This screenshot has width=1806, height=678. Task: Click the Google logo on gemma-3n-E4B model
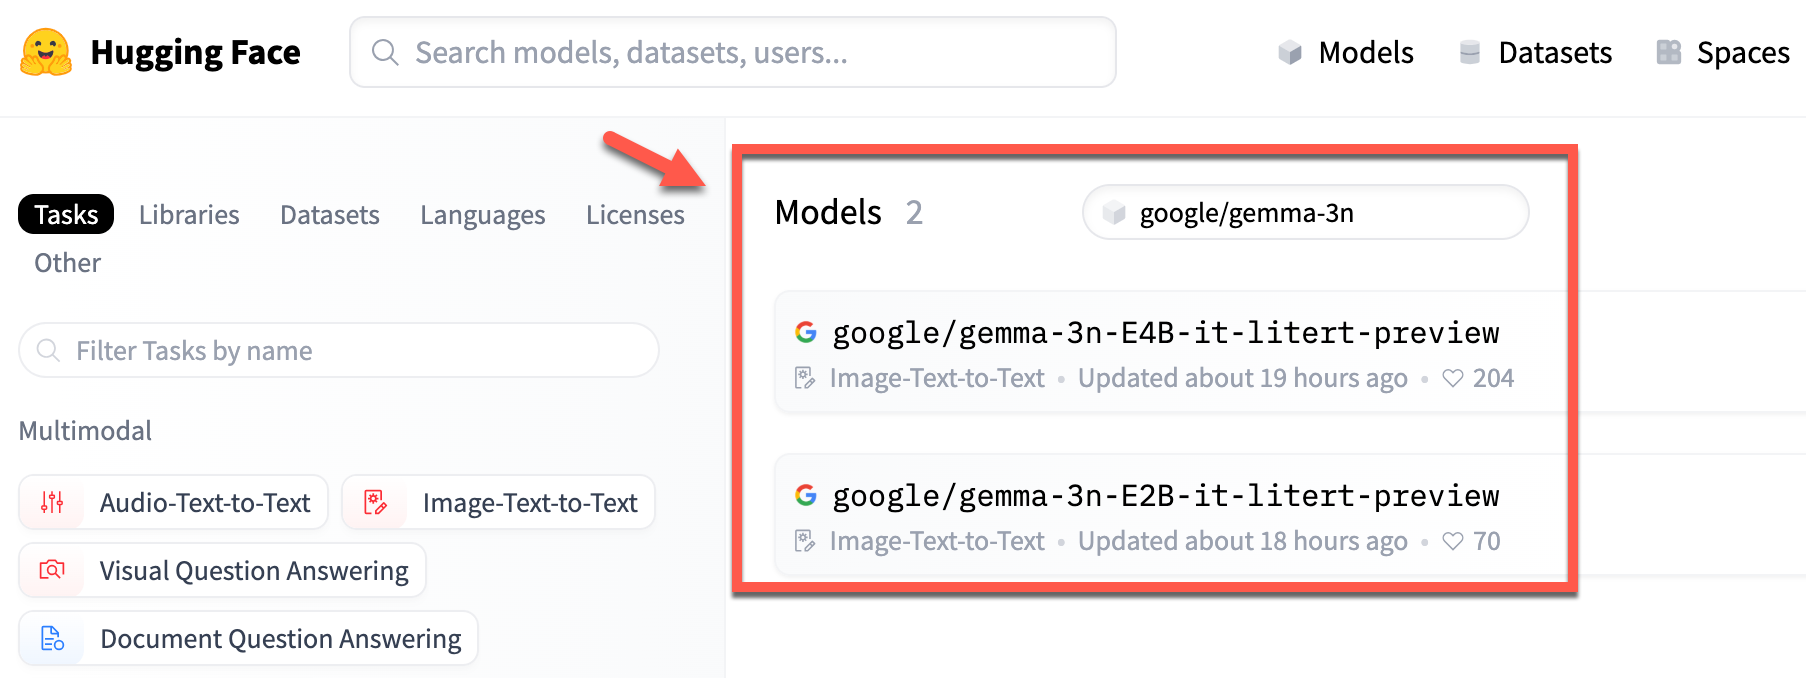click(x=806, y=332)
